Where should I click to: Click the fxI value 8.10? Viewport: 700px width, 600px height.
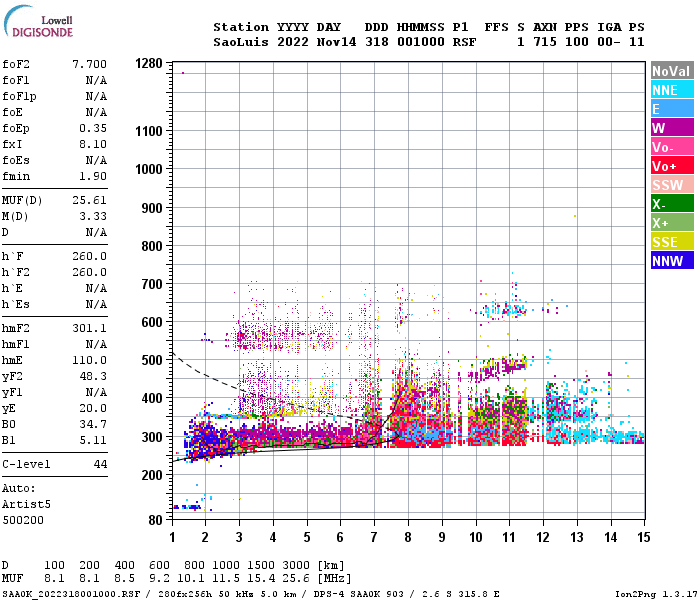click(x=93, y=144)
